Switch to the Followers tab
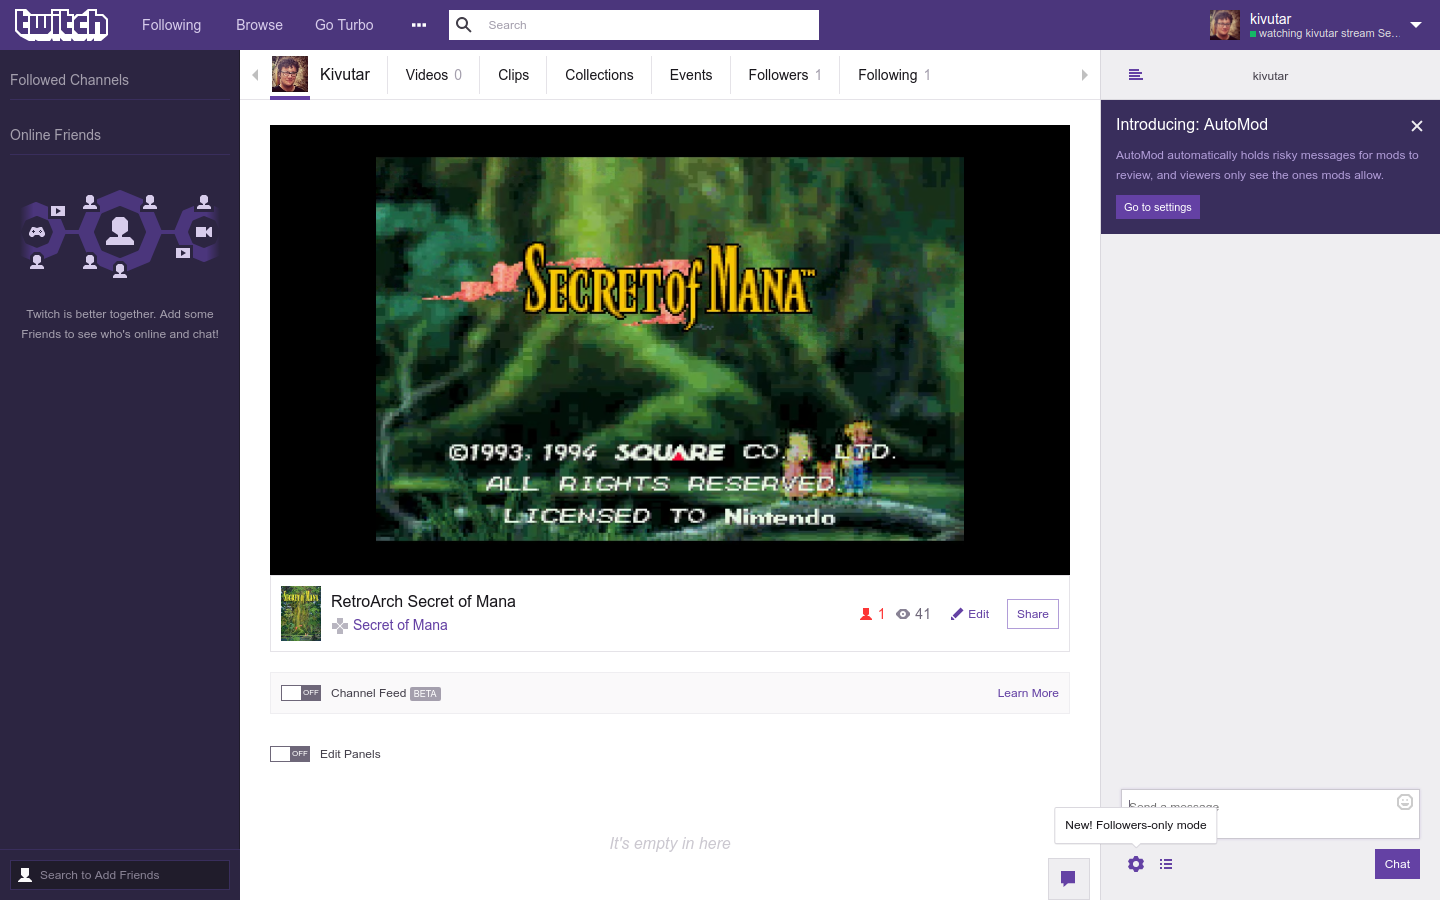The image size is (1440, 900). click(785, 75)
